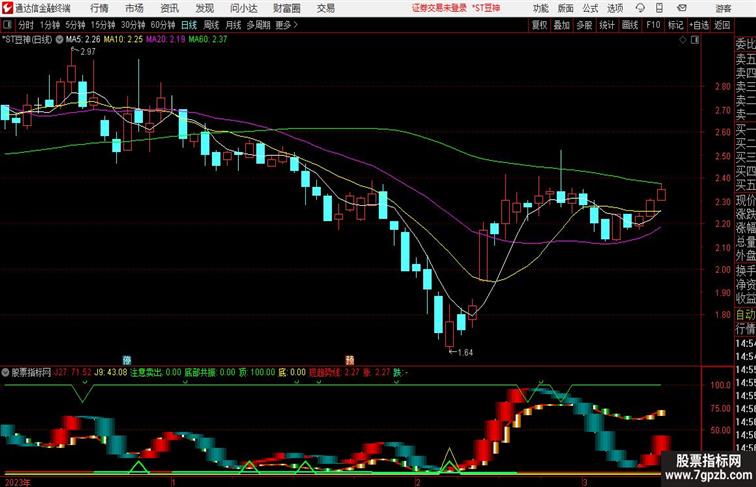Open the 发现 menu
This screenshot has height=487, width=756.
point(204,8)
